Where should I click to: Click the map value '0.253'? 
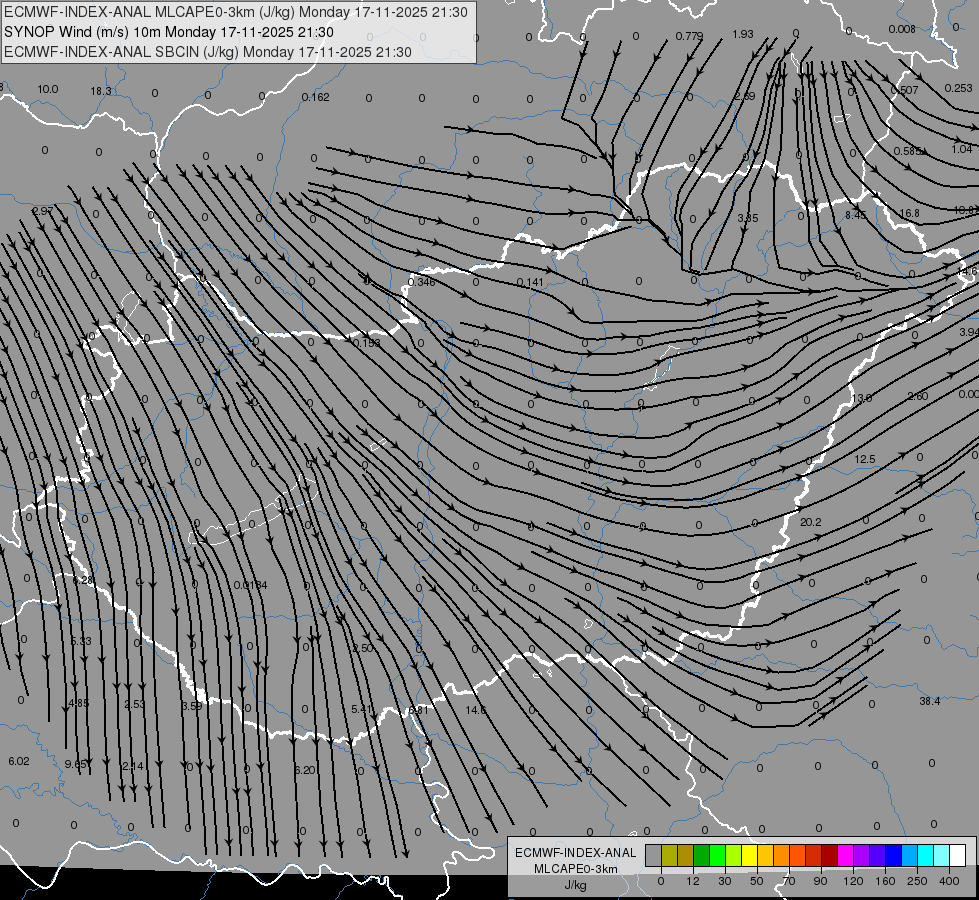point(958,89)
